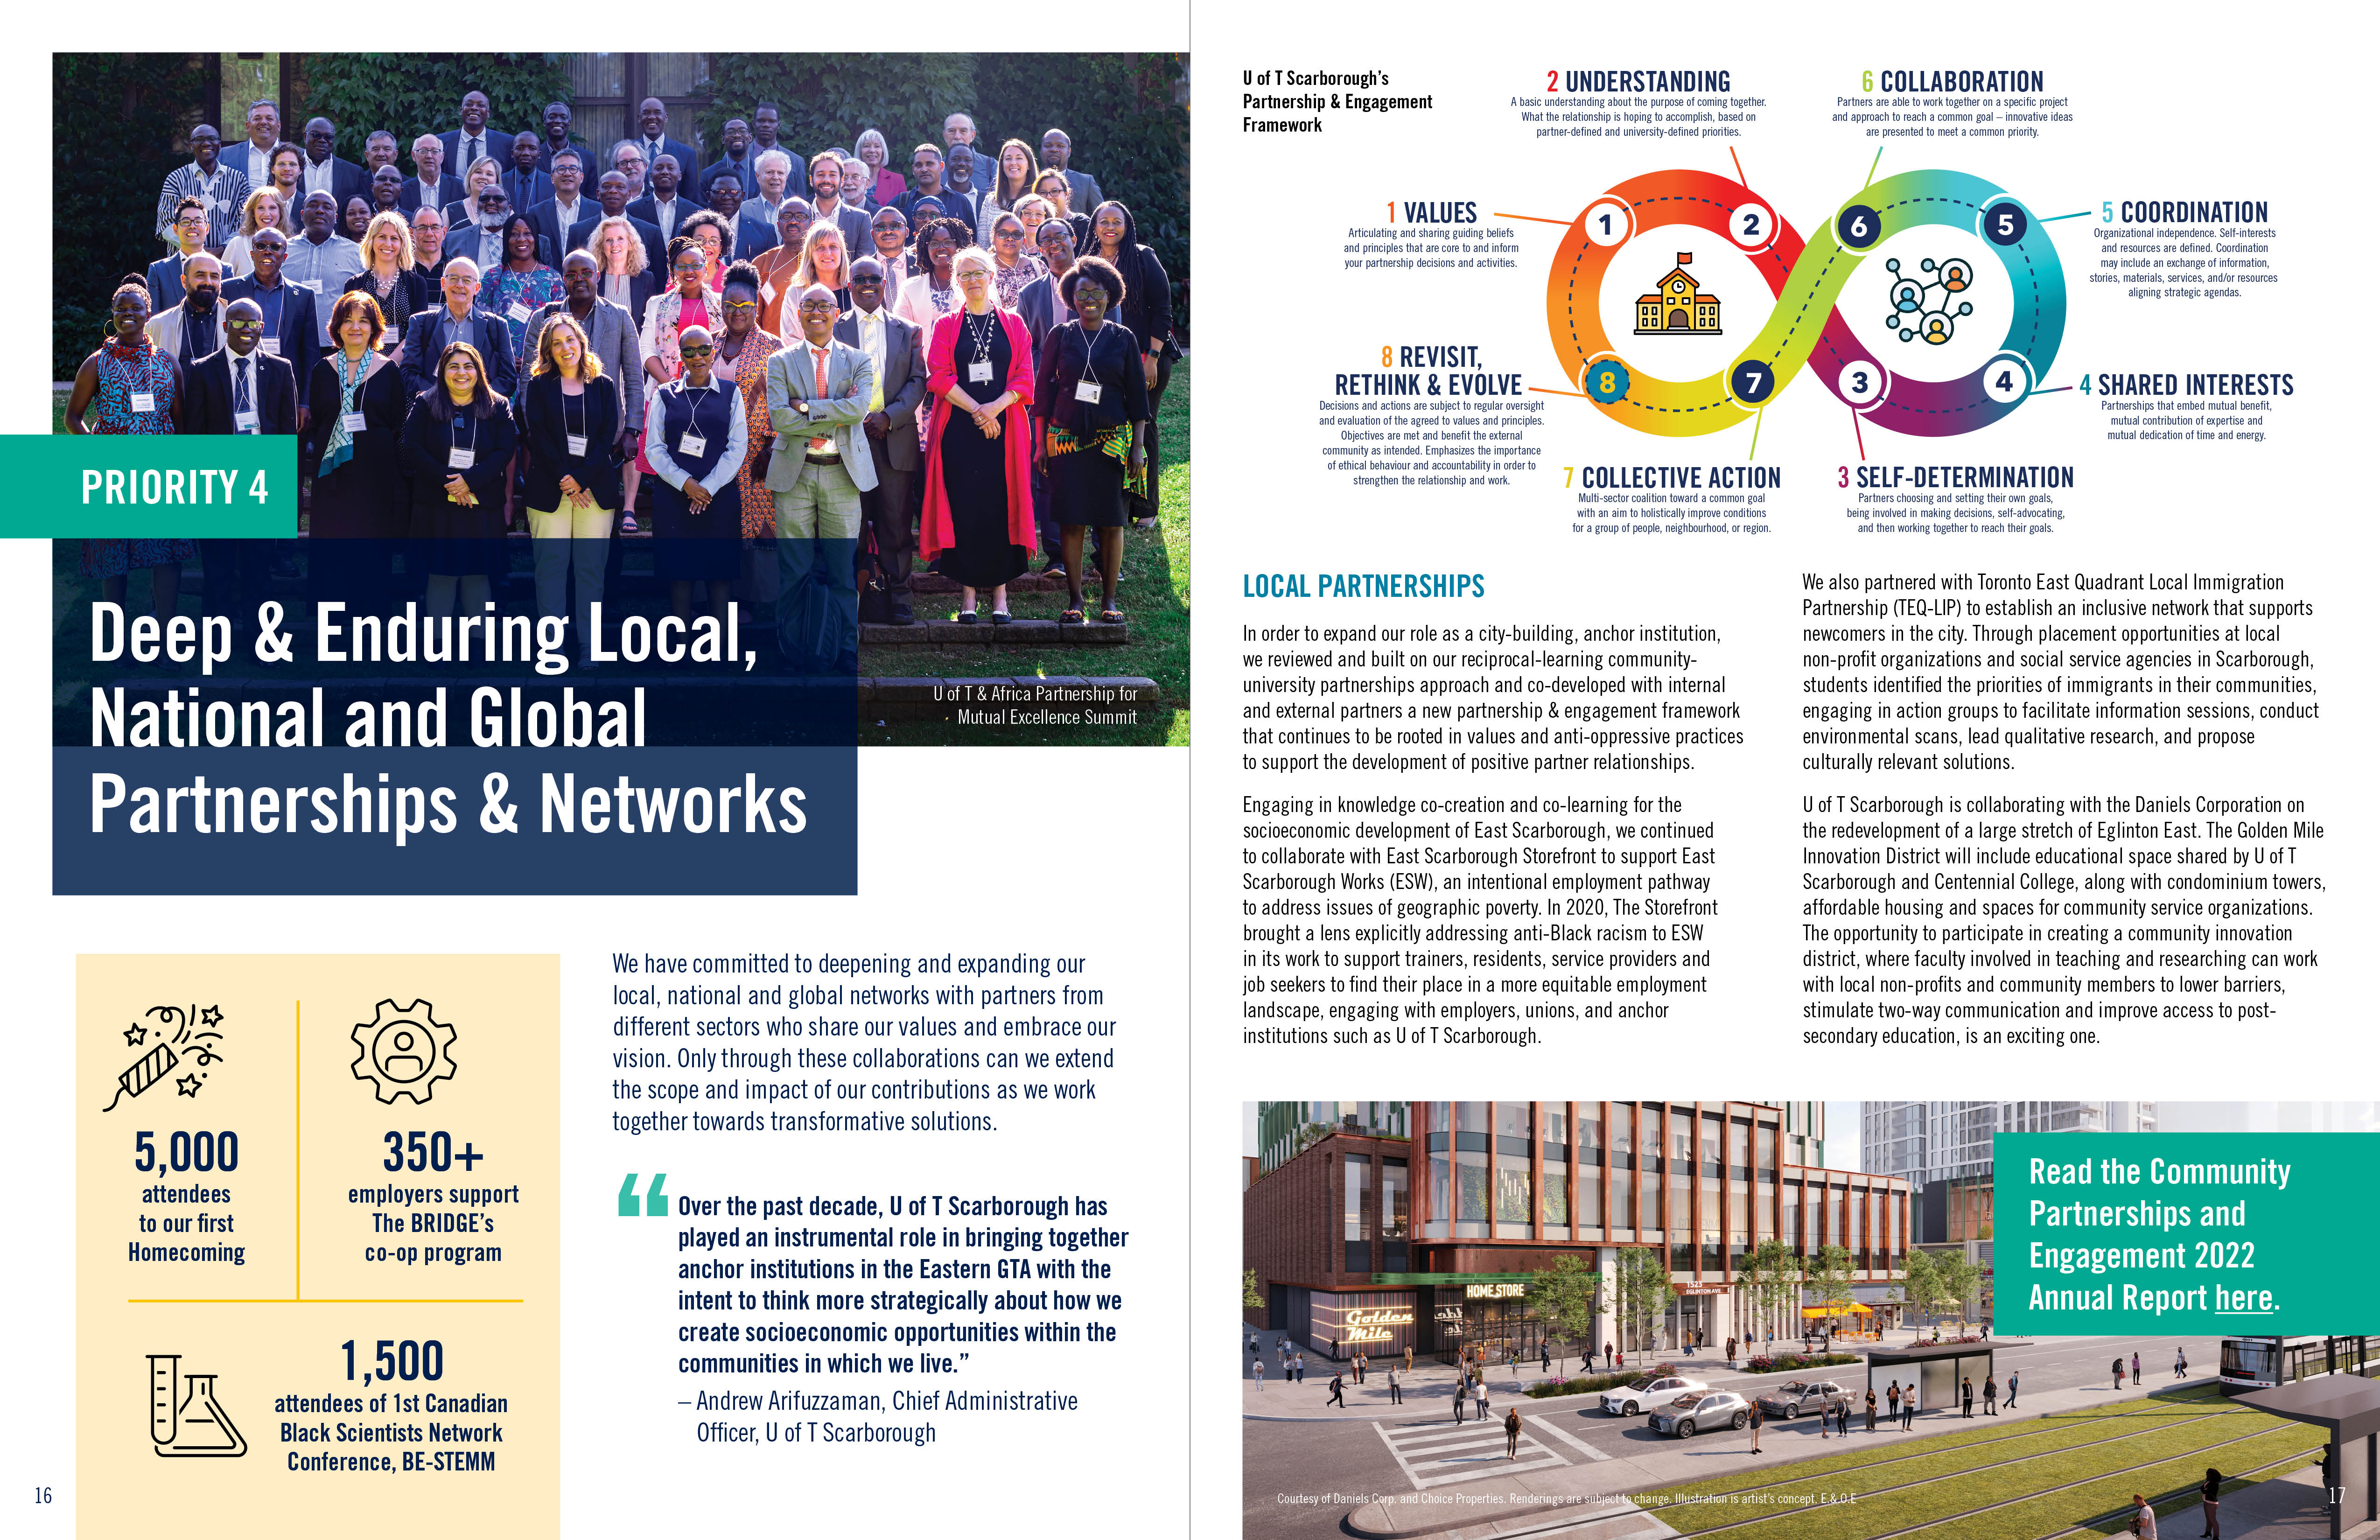Click the school building icon in the infinity loop
Image resolution: width=2380 pixels, height=1540 pixels.
pos(1677,294)
